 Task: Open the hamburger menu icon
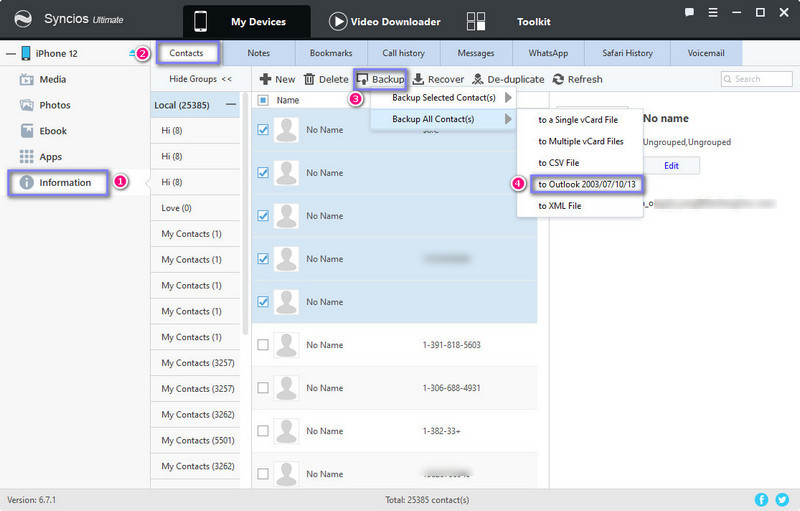click(713, 13)
